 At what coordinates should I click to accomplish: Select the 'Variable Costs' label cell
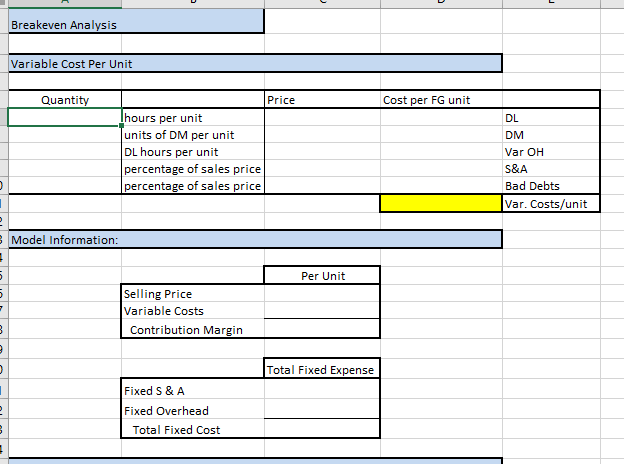(x=193, y=311)
